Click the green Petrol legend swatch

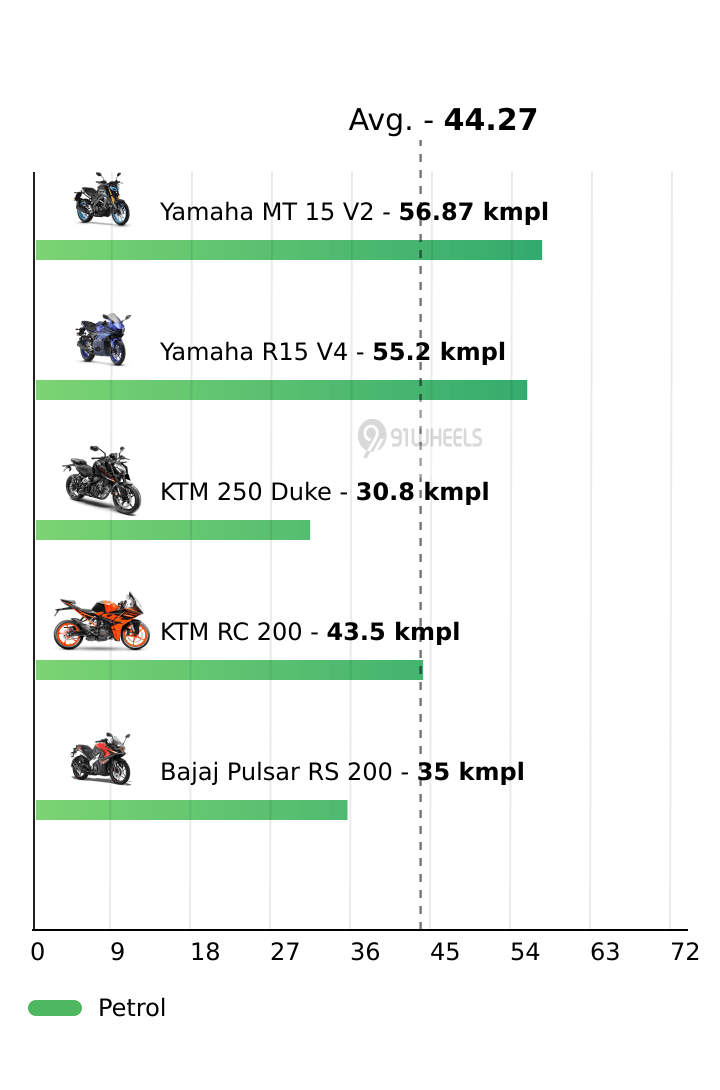(x=55, y=1008)
